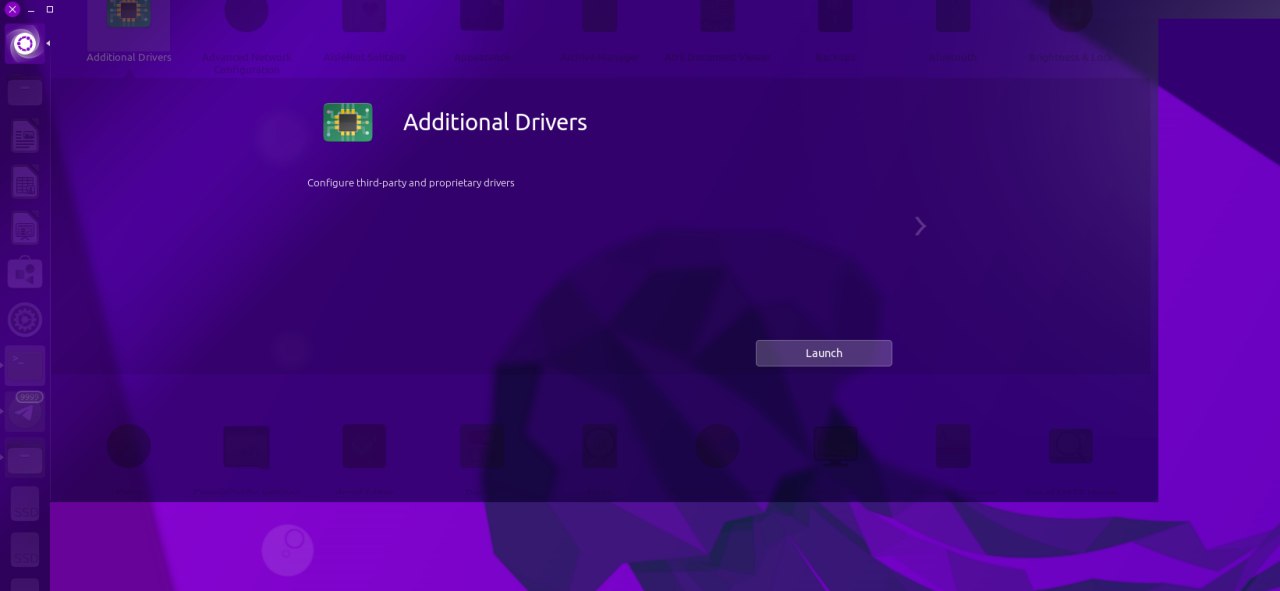1280x591 pixels.
Task: Open the Ubuntu Dash home button
Action: (25, 44)
